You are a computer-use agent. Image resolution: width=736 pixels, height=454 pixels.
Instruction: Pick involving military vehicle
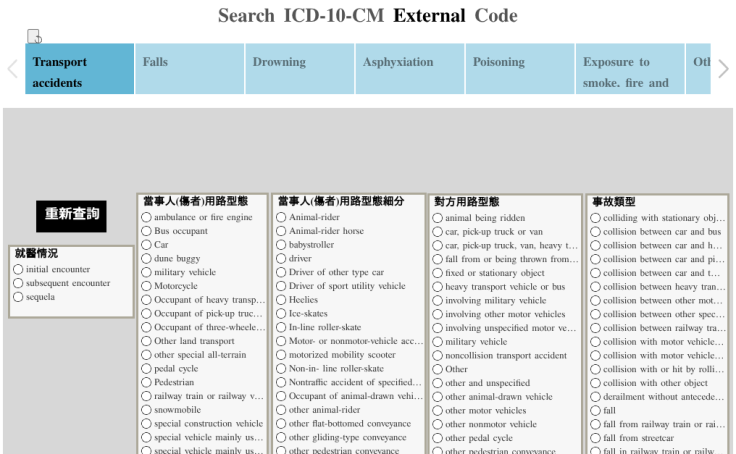click(437, 300)
